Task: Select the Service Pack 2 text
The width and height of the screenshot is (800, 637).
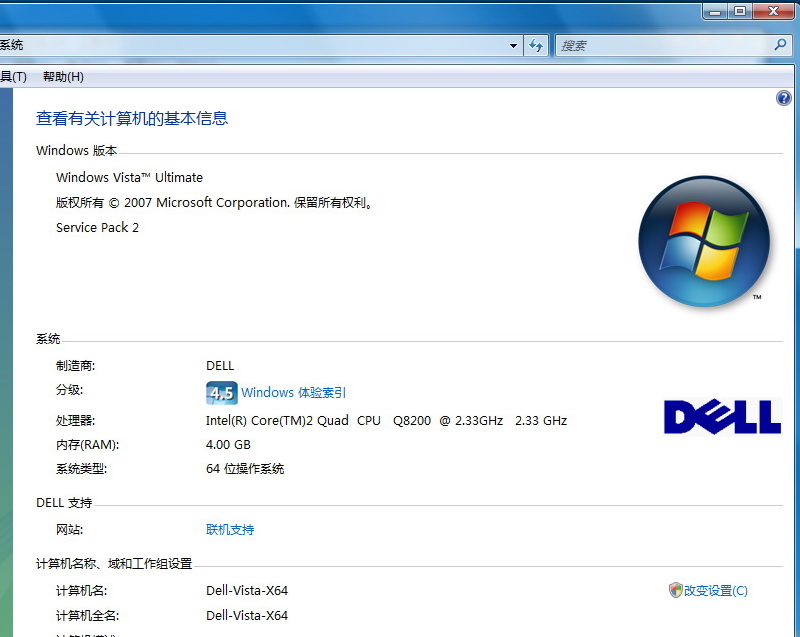Action: point(97,227)
